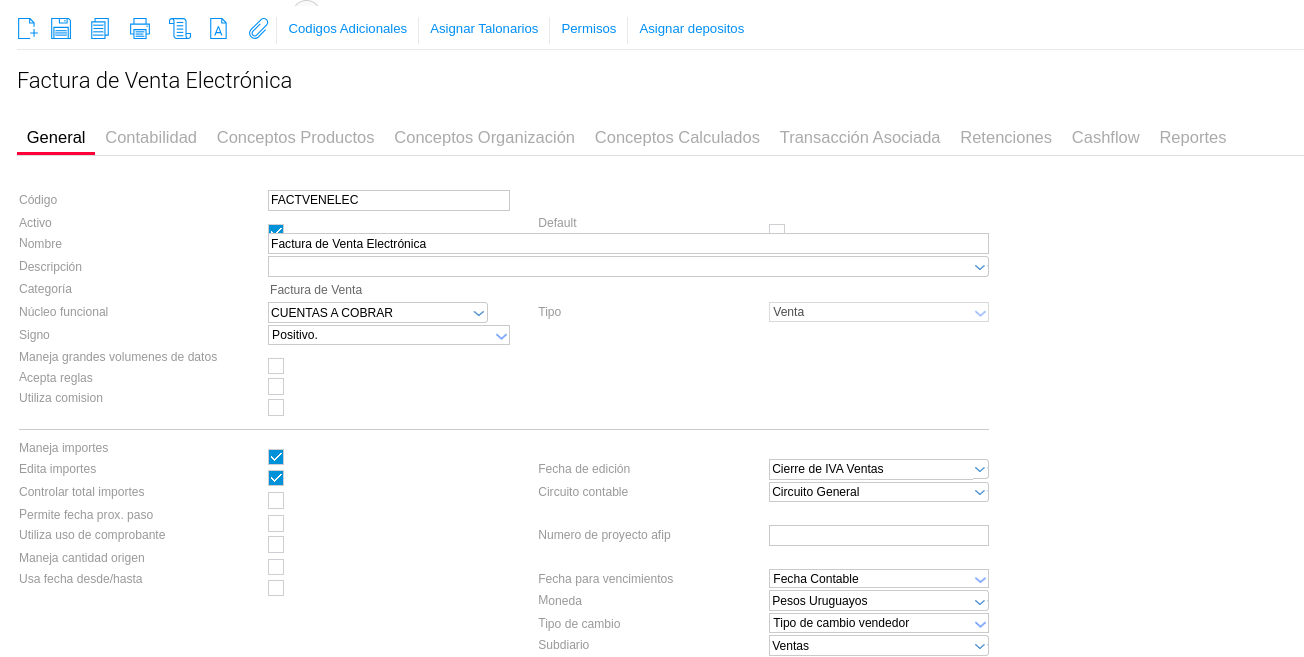This screenshot has width=1304, height=657.
Task: Click the save diskette icon
Action: (x=61, y=28)
